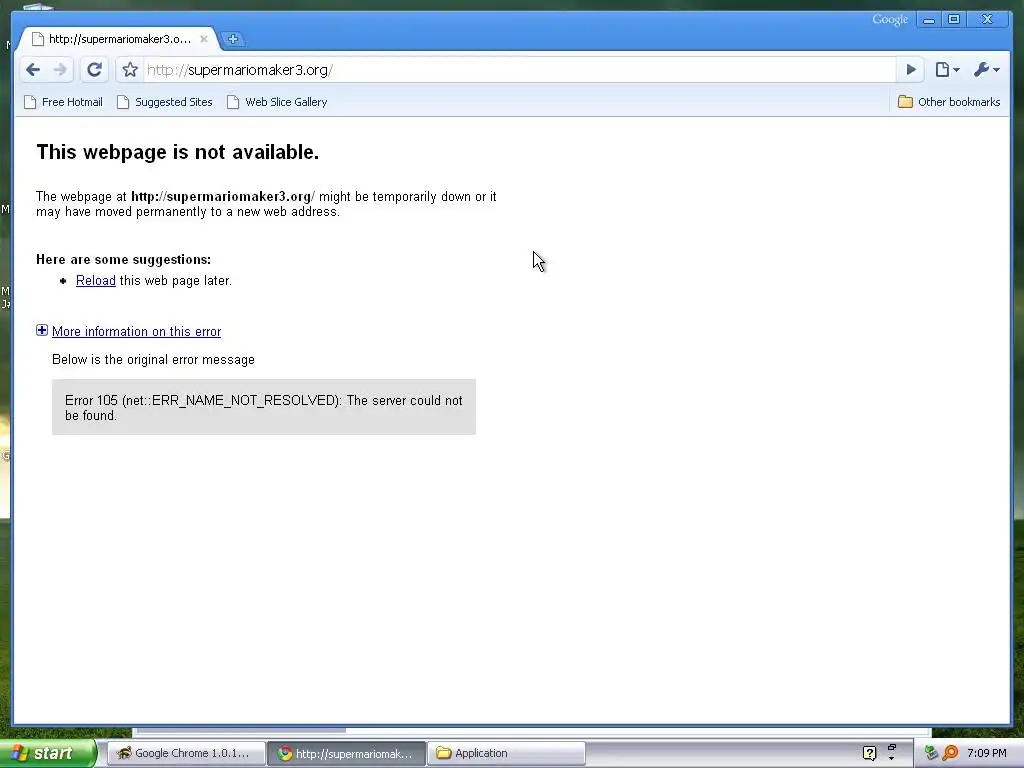The width and height of the screenshot is (1024, 768).
Task: Collapse More information on this error
Action: pyautogui.click(x=42, y=330)
